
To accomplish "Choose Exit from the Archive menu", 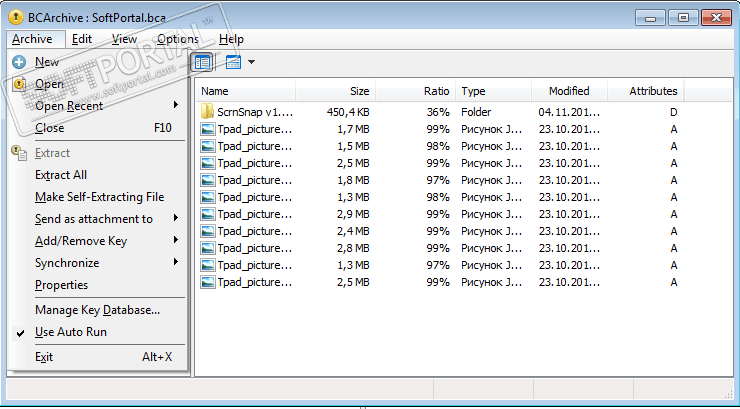I will coord(97,357).
